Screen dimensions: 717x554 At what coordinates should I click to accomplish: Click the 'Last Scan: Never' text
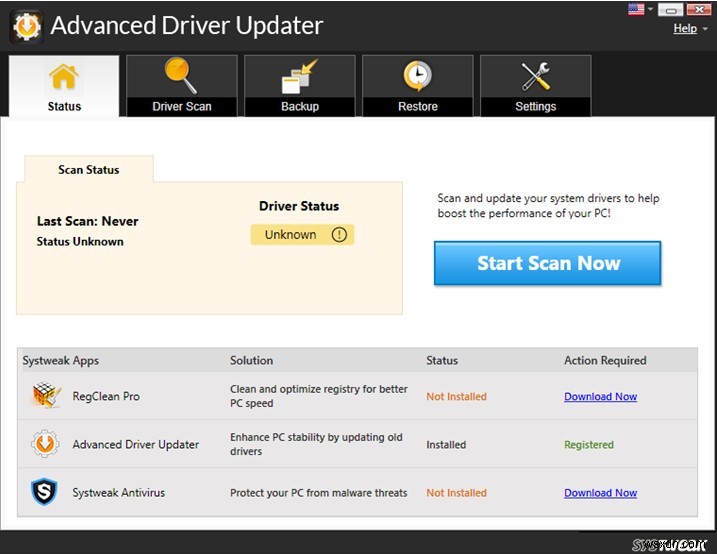tap(87, 221)
